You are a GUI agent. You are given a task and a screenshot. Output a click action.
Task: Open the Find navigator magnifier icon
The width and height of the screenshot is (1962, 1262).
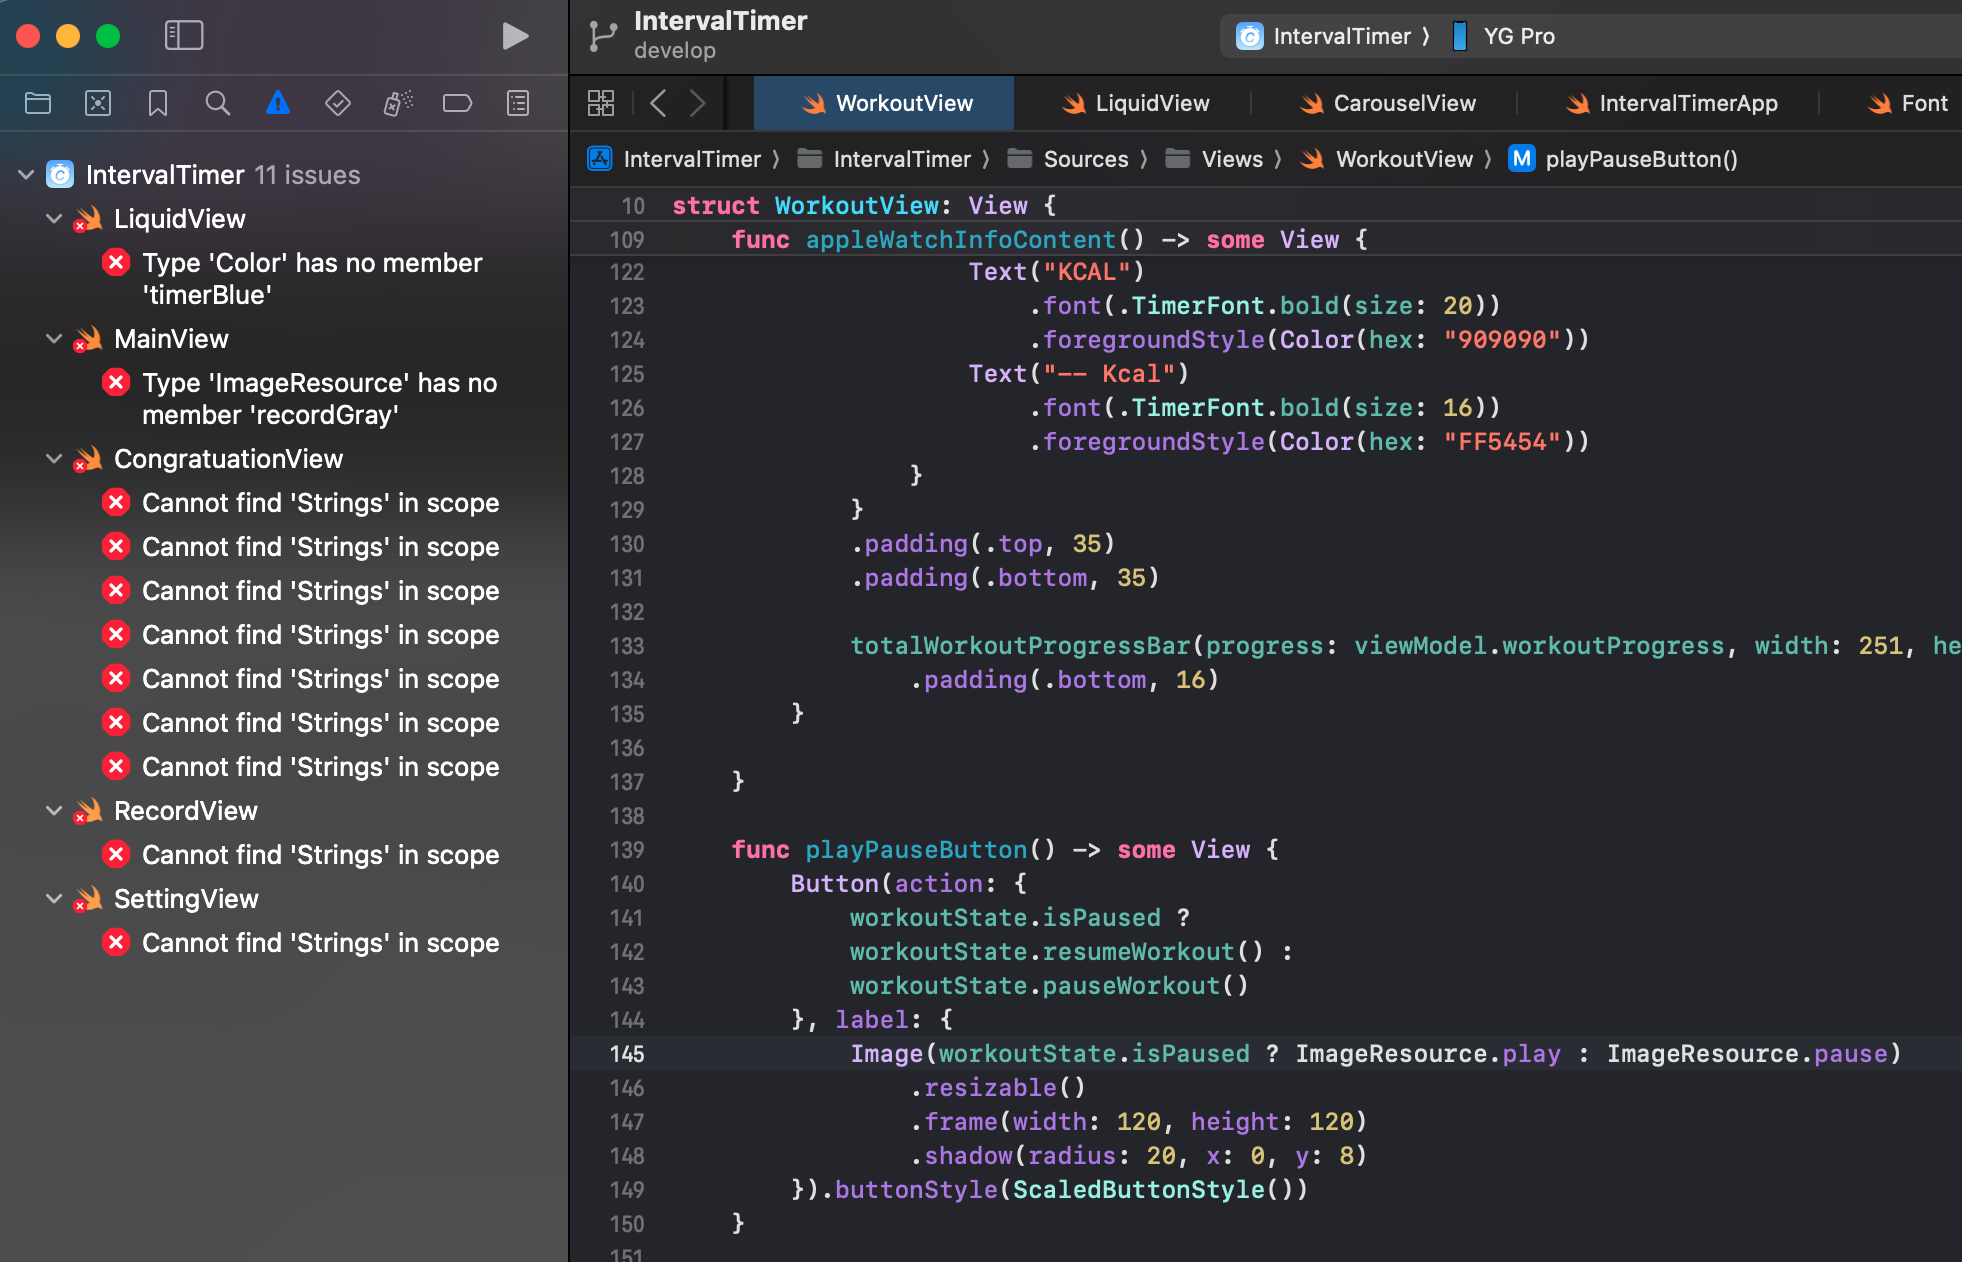(217, 103)
